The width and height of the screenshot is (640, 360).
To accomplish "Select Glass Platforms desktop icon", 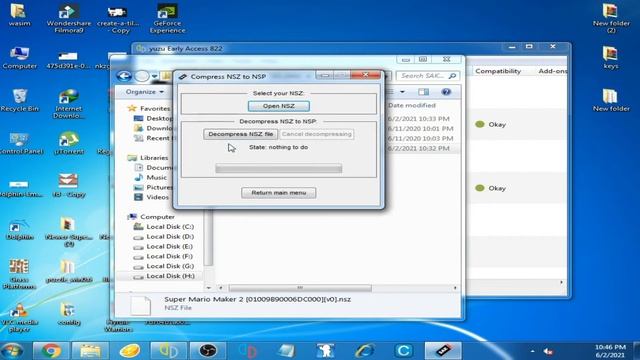I will [19, 274].
